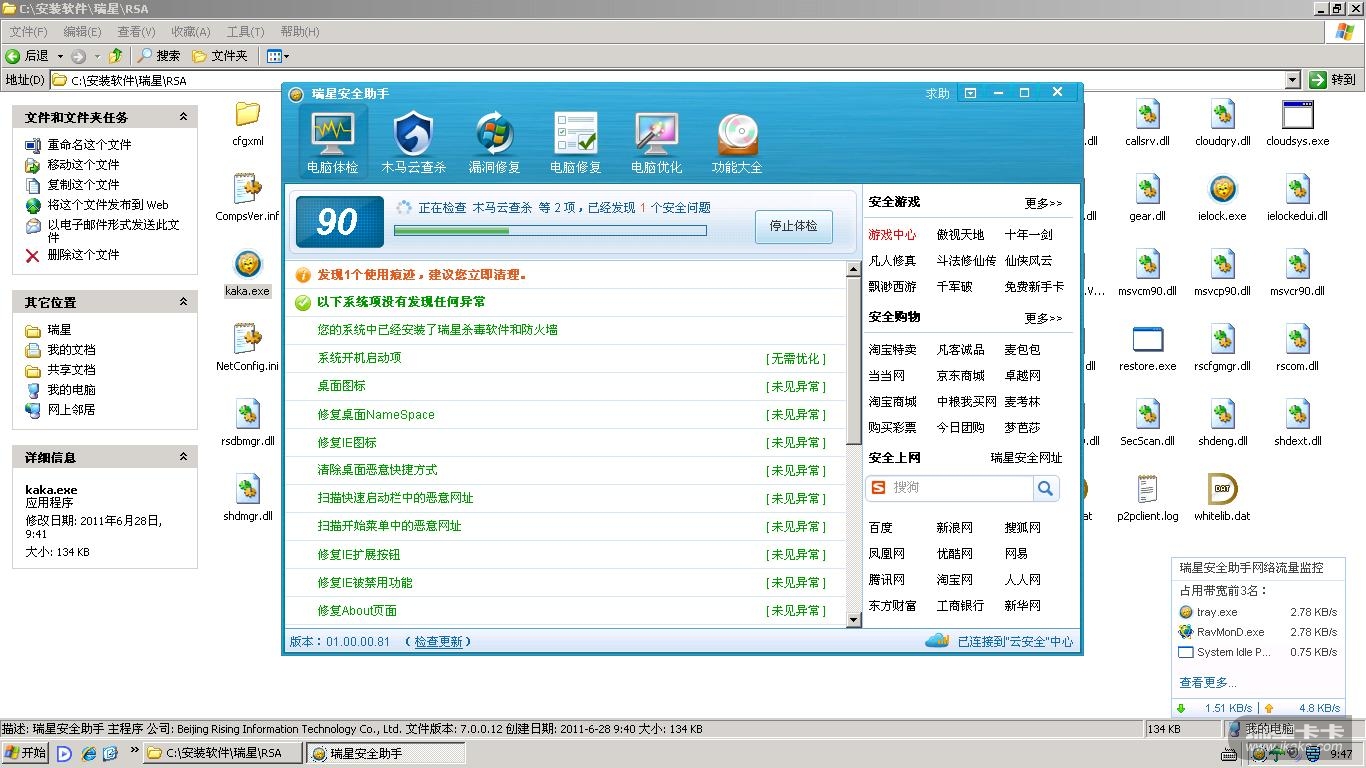The height and width of the screenshot is (768, 1366).
Task: Open the address bar dropdown arrow
Action: pyautogui.click(x=1292, y=80)
